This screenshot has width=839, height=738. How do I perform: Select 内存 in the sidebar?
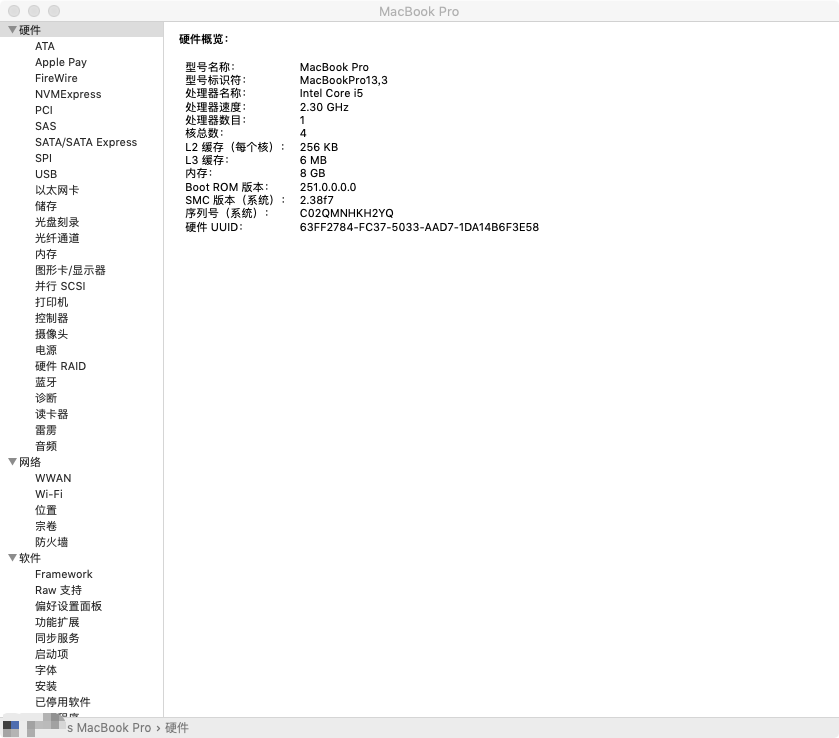pyautogui.click(x=46, y=254)
